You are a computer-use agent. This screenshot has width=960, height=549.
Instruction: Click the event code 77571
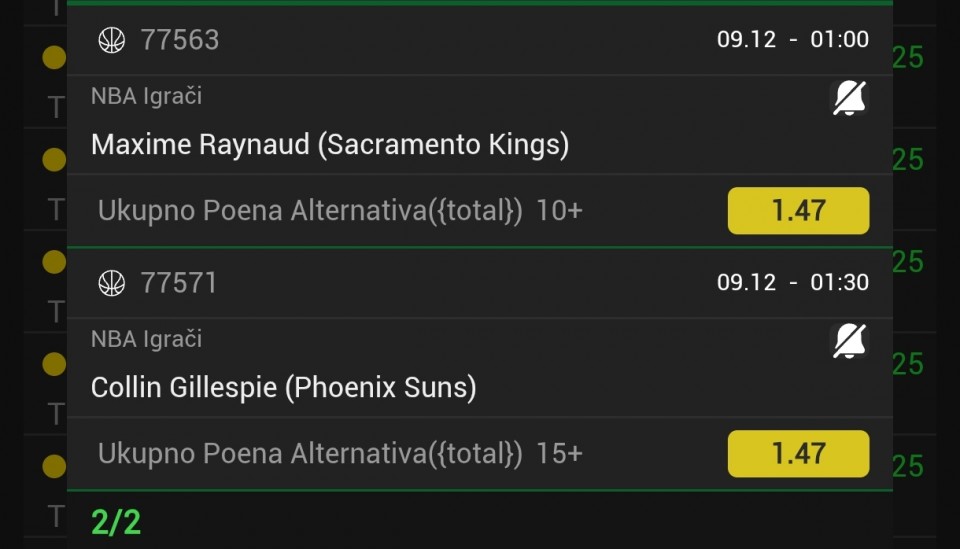[179, 283]
